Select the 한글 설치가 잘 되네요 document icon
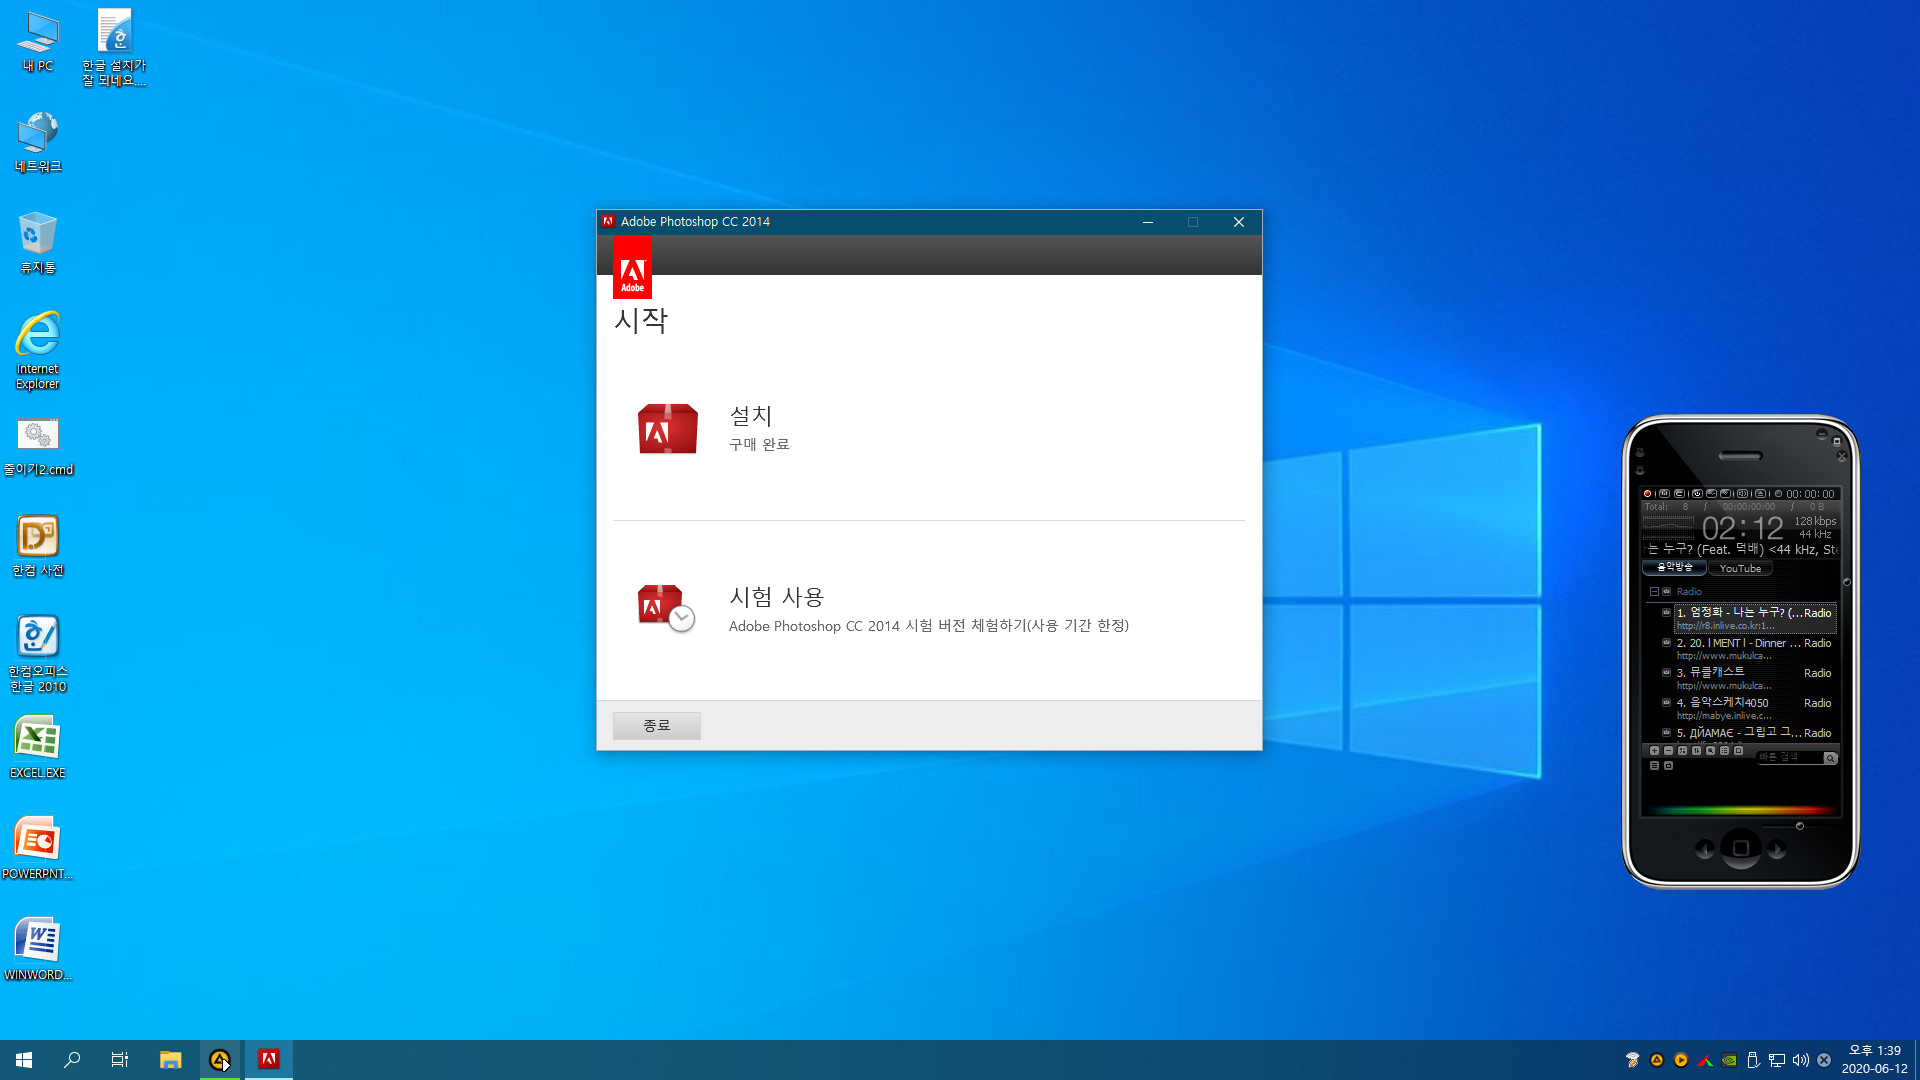1920x1080 pixels. click(x=114, y=47)
